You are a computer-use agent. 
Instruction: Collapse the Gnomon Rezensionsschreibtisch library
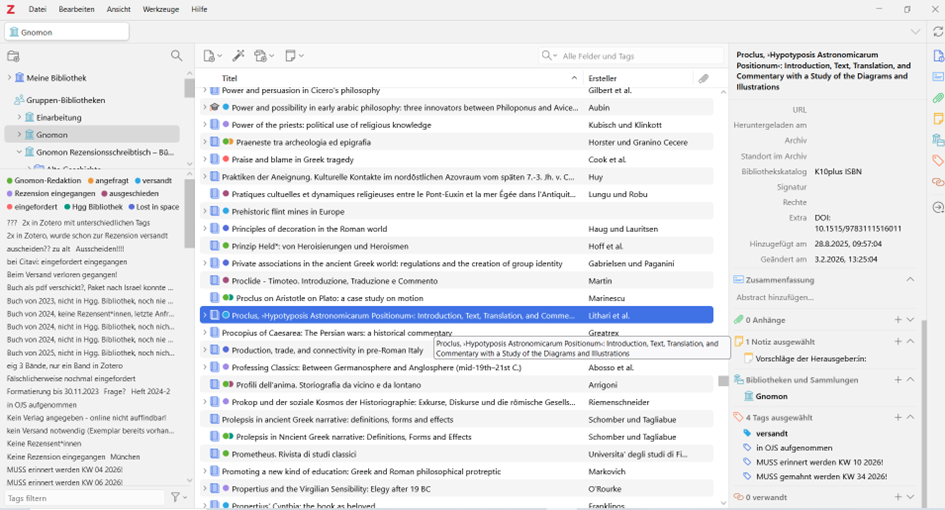pos(19,152)
